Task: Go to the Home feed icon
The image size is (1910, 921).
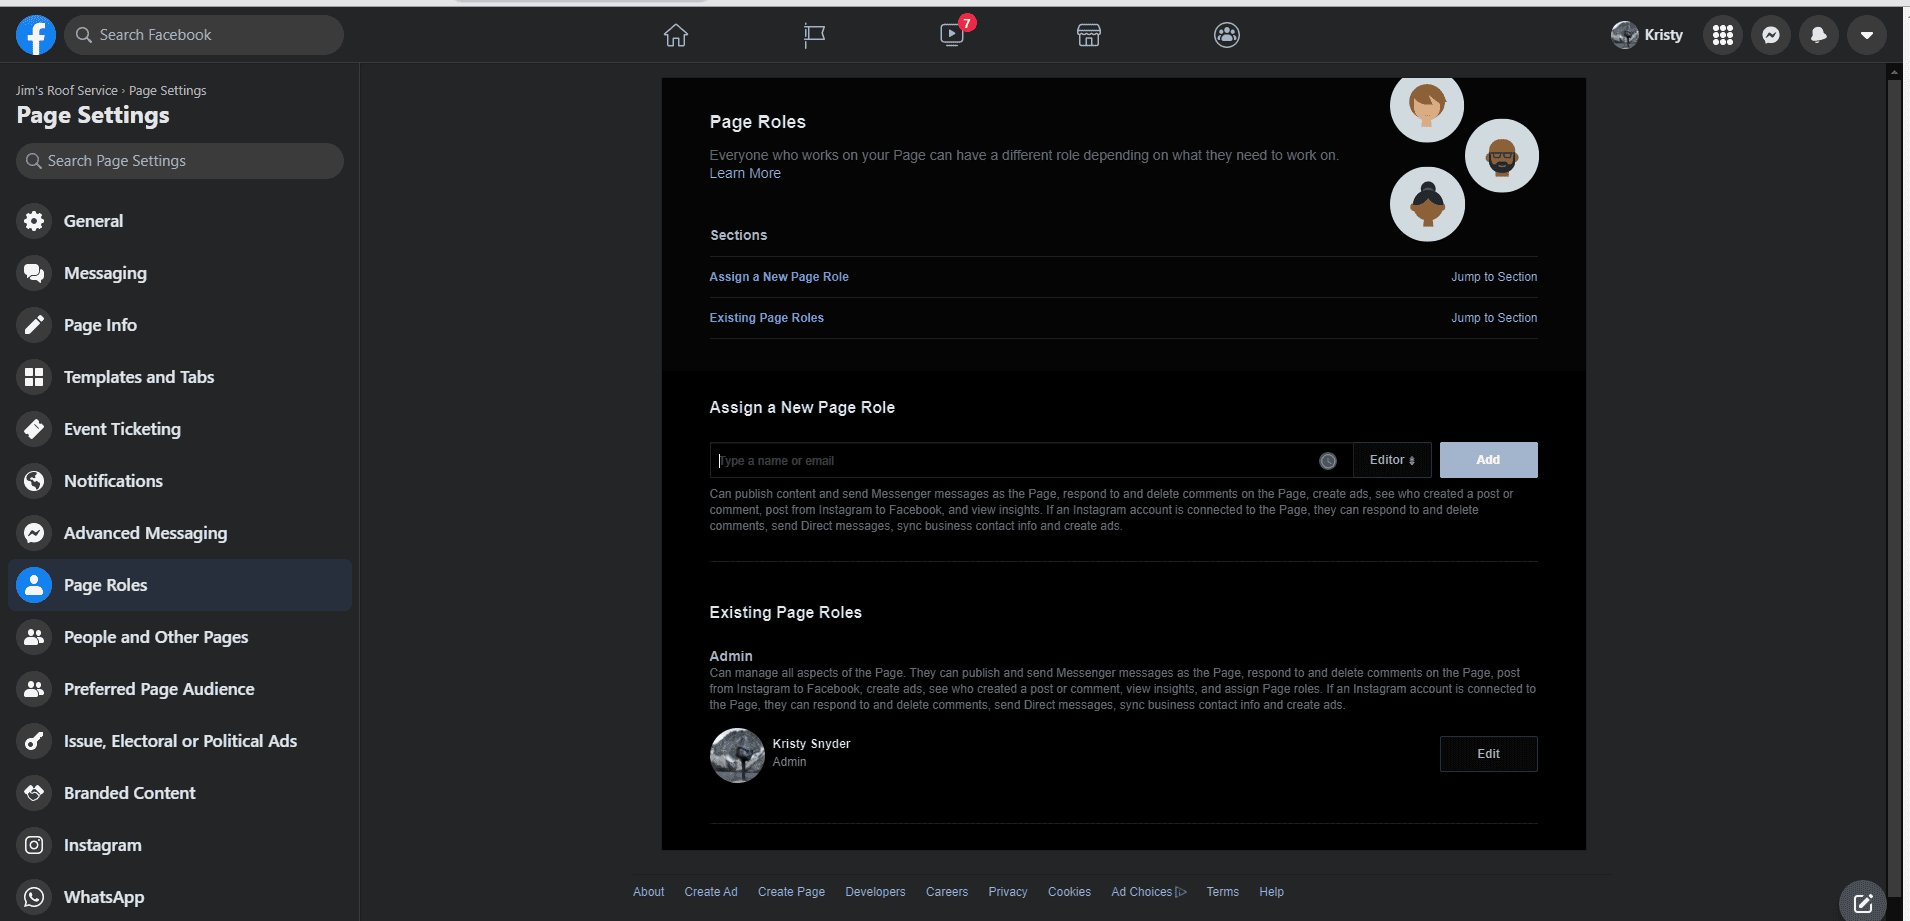Action: (x=676, y=36)
